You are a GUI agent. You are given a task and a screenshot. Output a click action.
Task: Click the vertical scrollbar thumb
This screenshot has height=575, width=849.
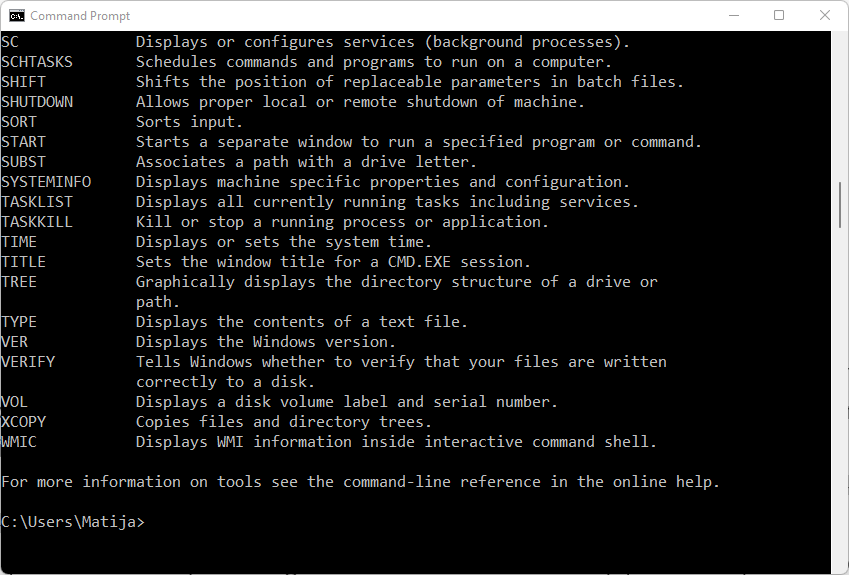tap(840, 205)
